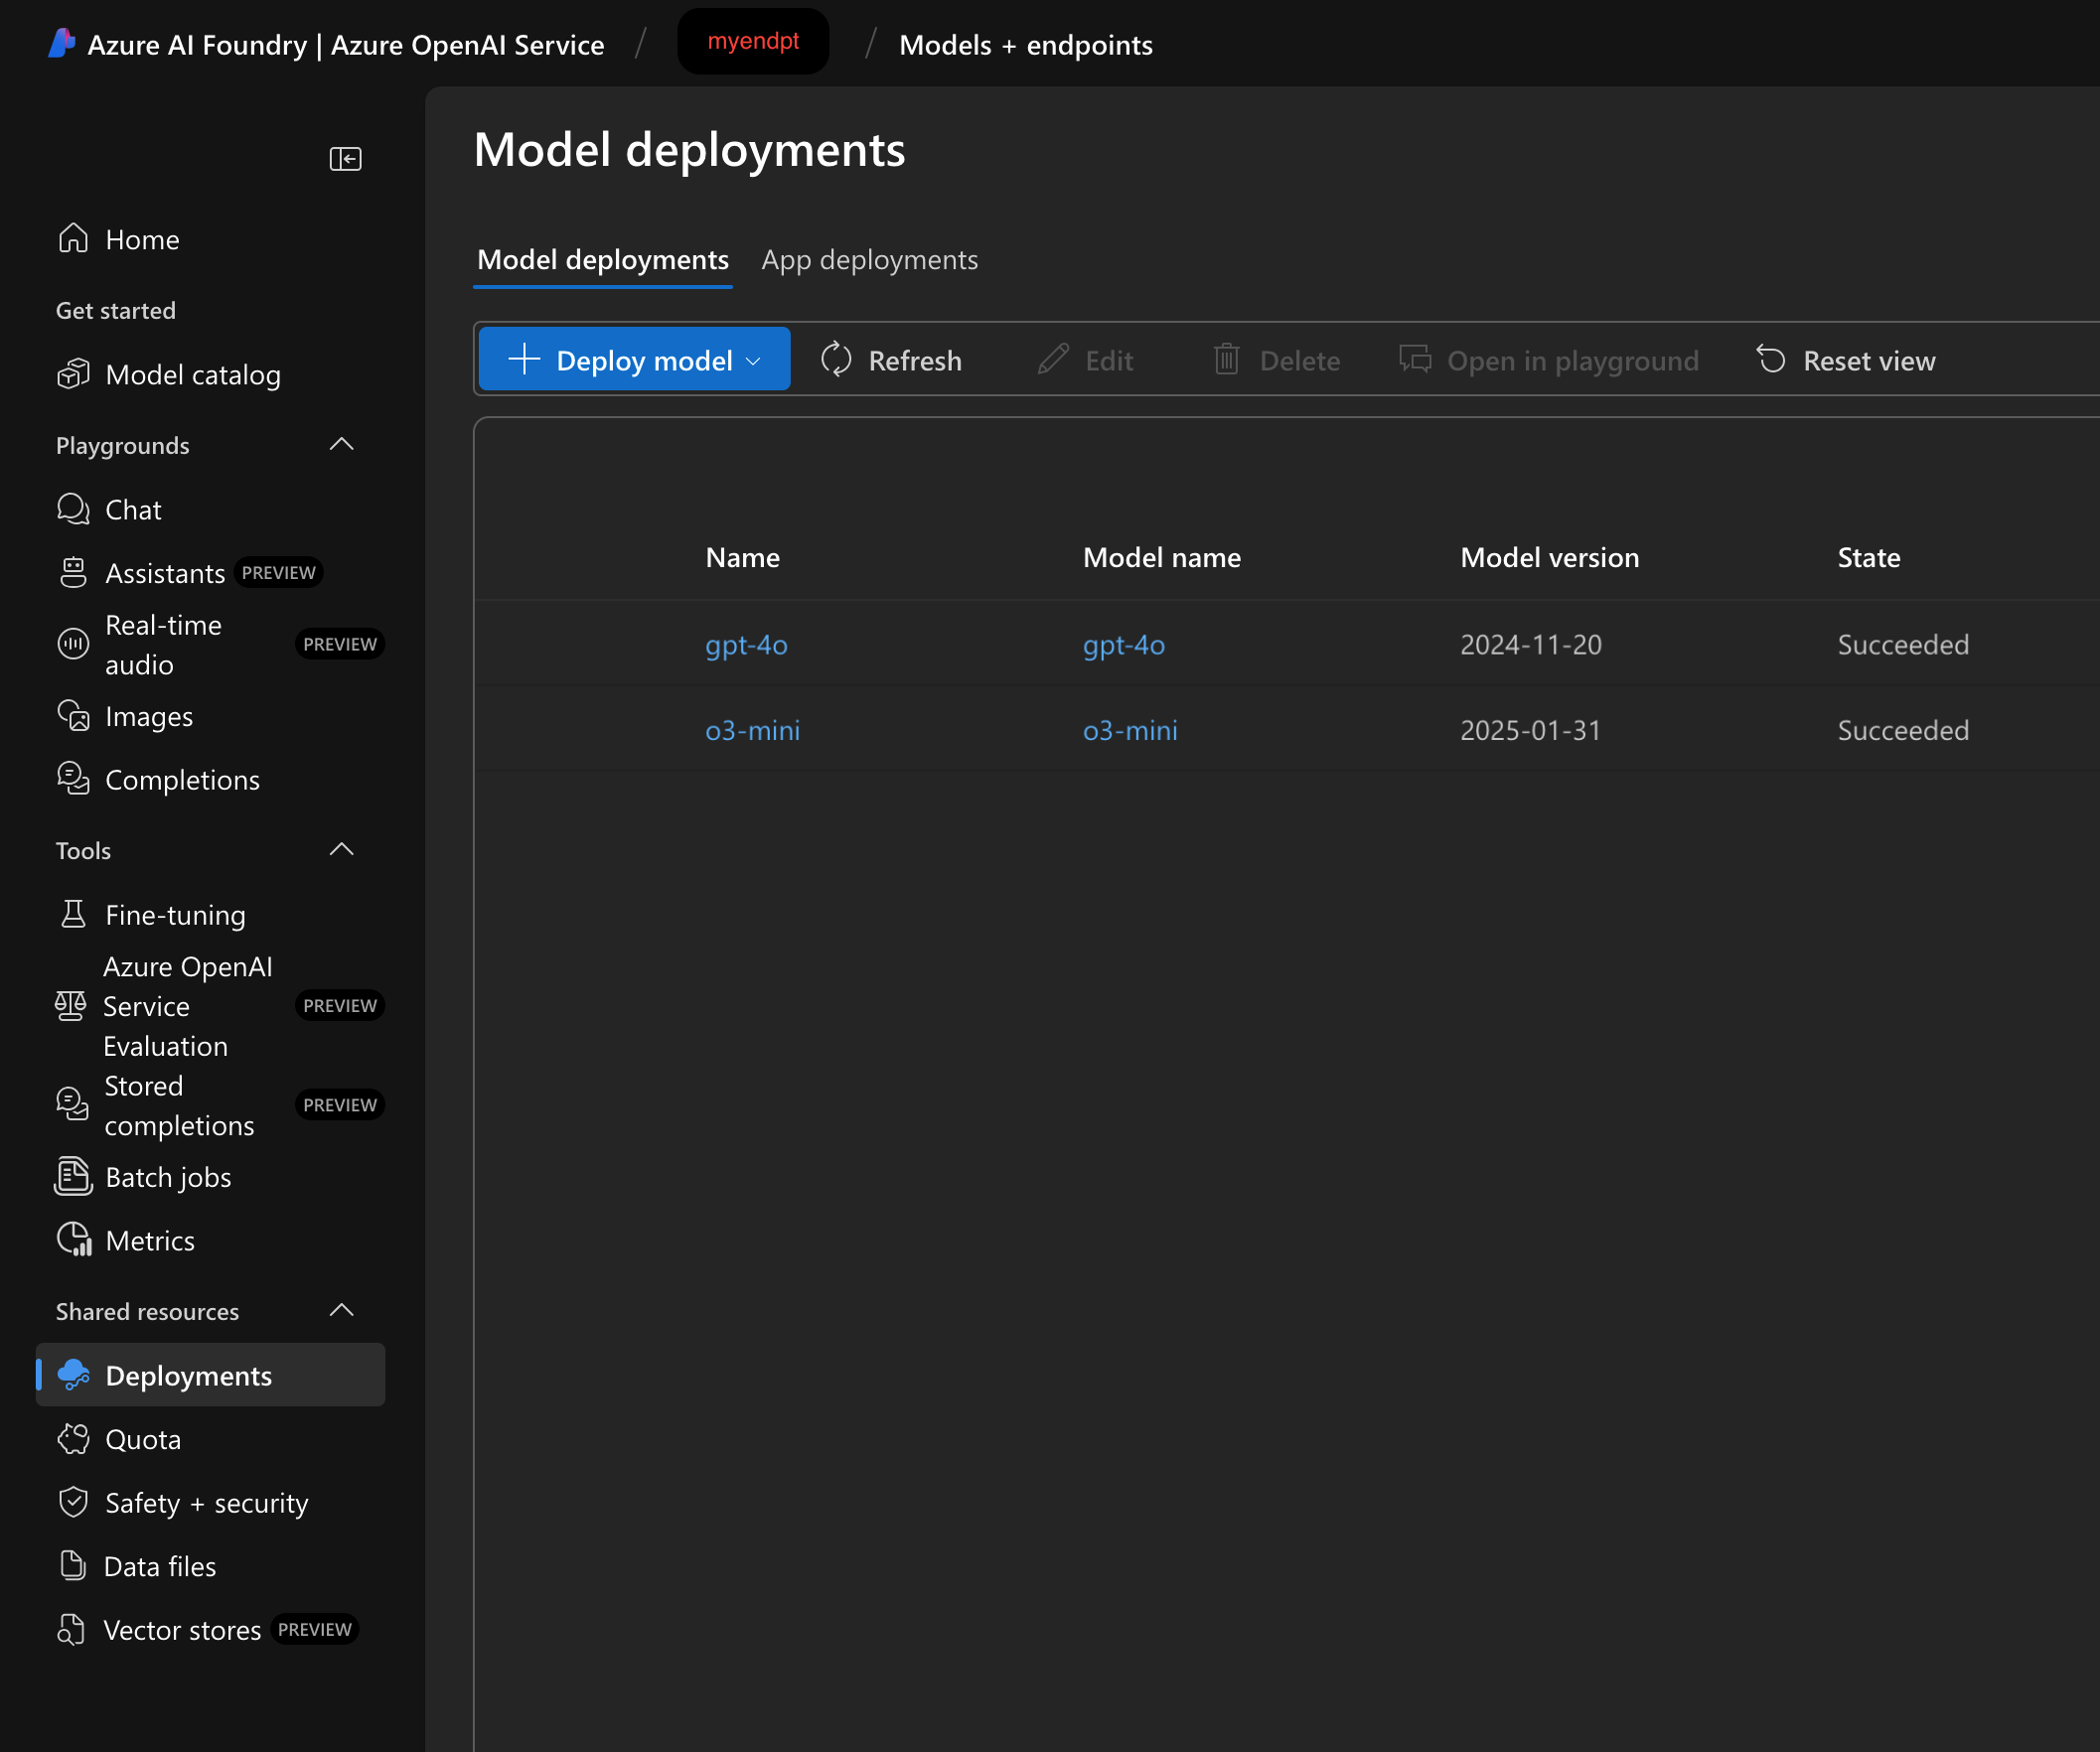Collapse the Playgrounds section
Screen dimensions: 2100x1752
pyautogui.click(x=342, y=444)
